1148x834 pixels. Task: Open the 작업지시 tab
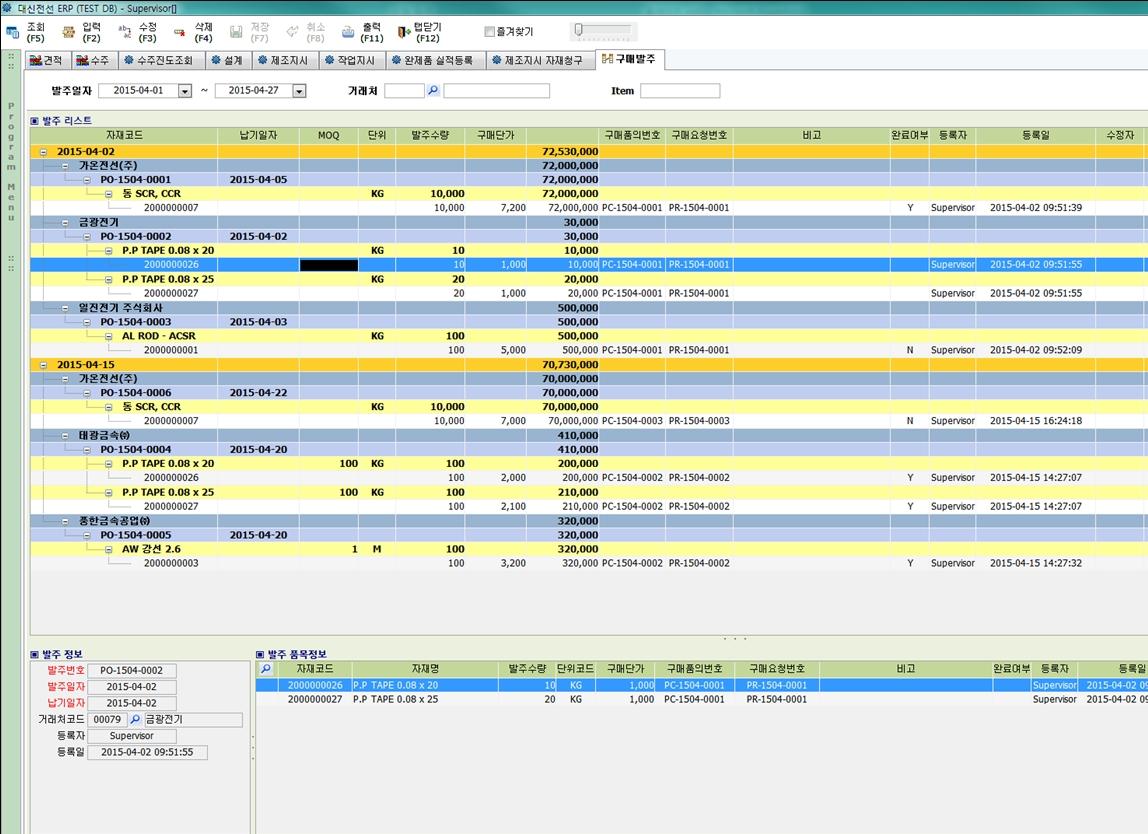coord(350,60)
